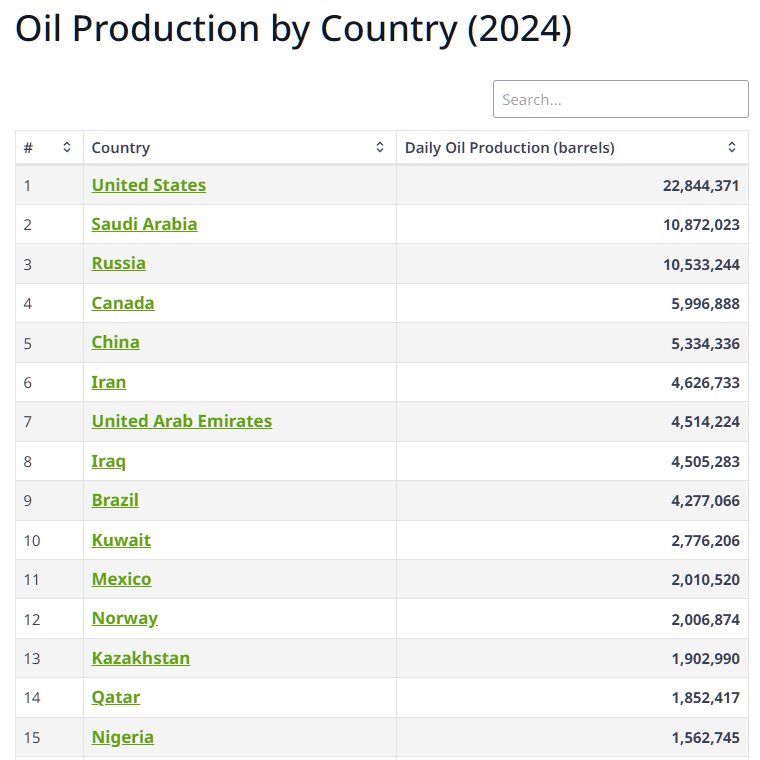
Task: Sort table by Country column arrows
Action: coord(380,147)
